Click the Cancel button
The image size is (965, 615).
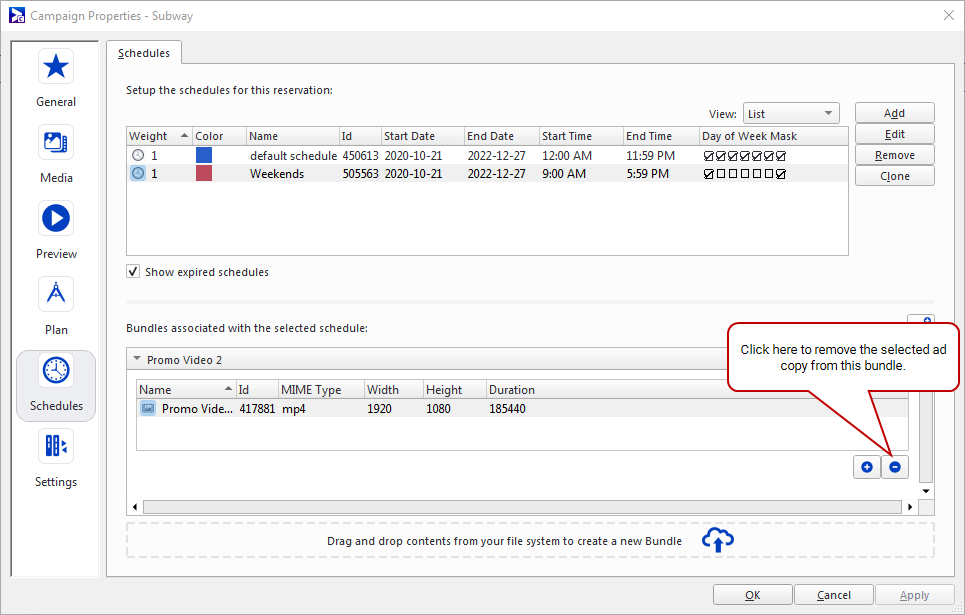tap(834, 595)
